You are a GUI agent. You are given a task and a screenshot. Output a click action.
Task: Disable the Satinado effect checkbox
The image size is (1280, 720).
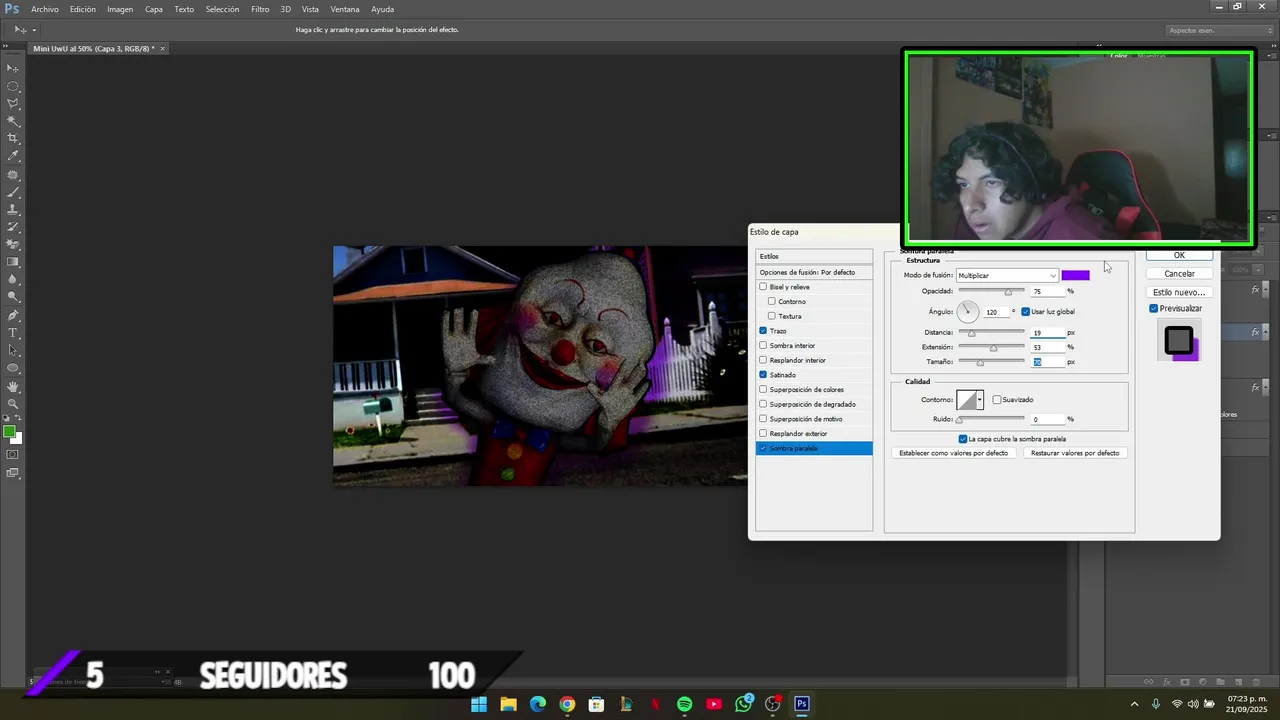763,375
